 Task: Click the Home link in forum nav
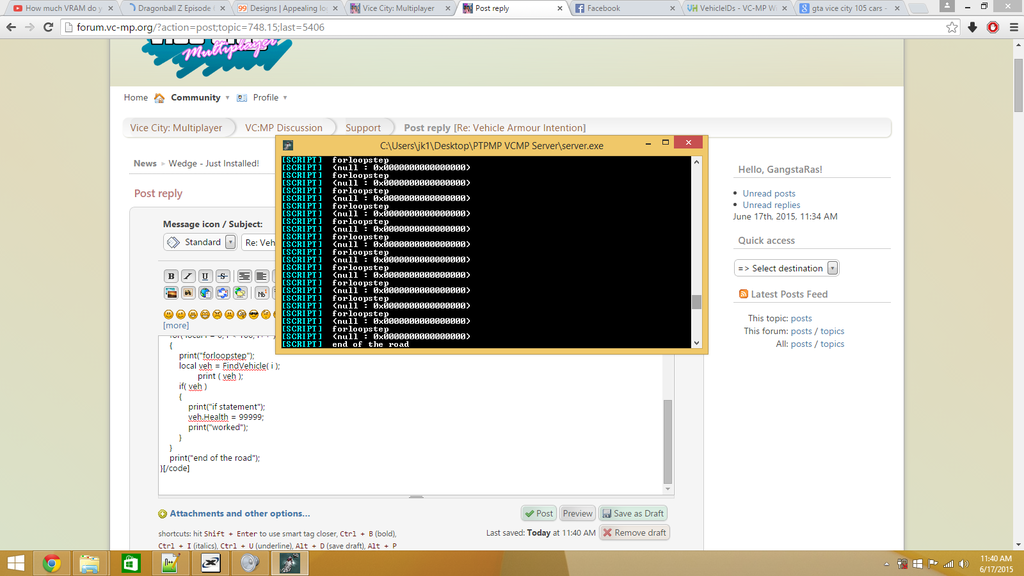coord(136,98)
